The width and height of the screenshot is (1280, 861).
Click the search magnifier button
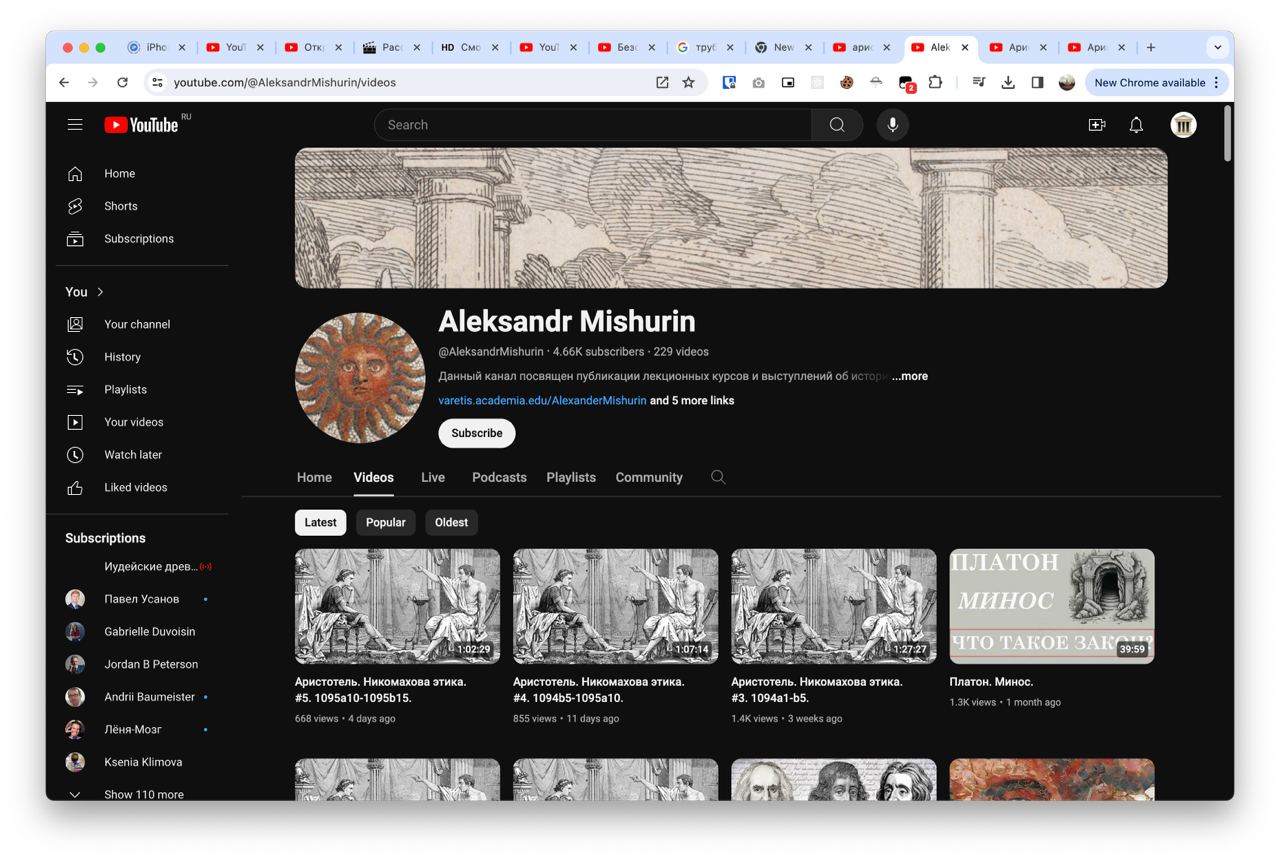point(837,125)
